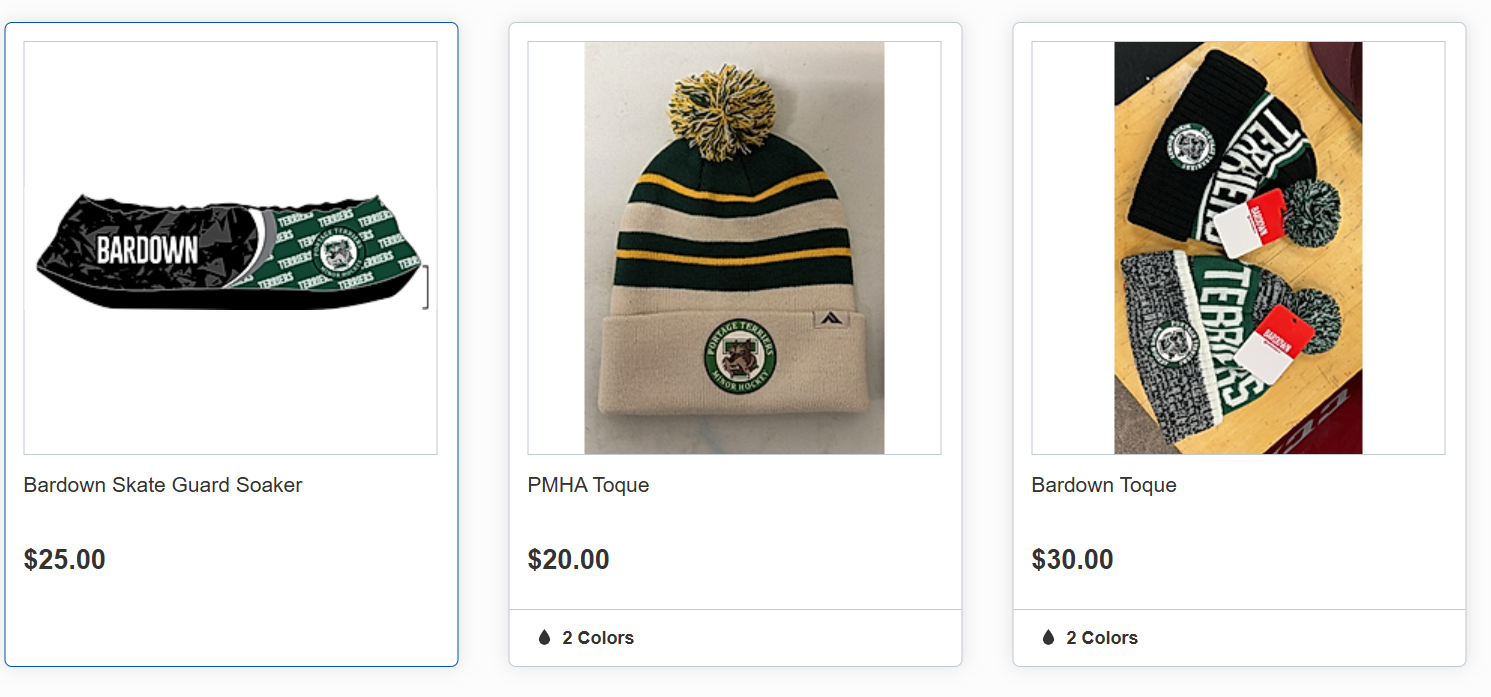This screenshot has height=697, width=1491.
Task: Click the $20.00 price for PMHA Toque
Action: click(569, 559)
